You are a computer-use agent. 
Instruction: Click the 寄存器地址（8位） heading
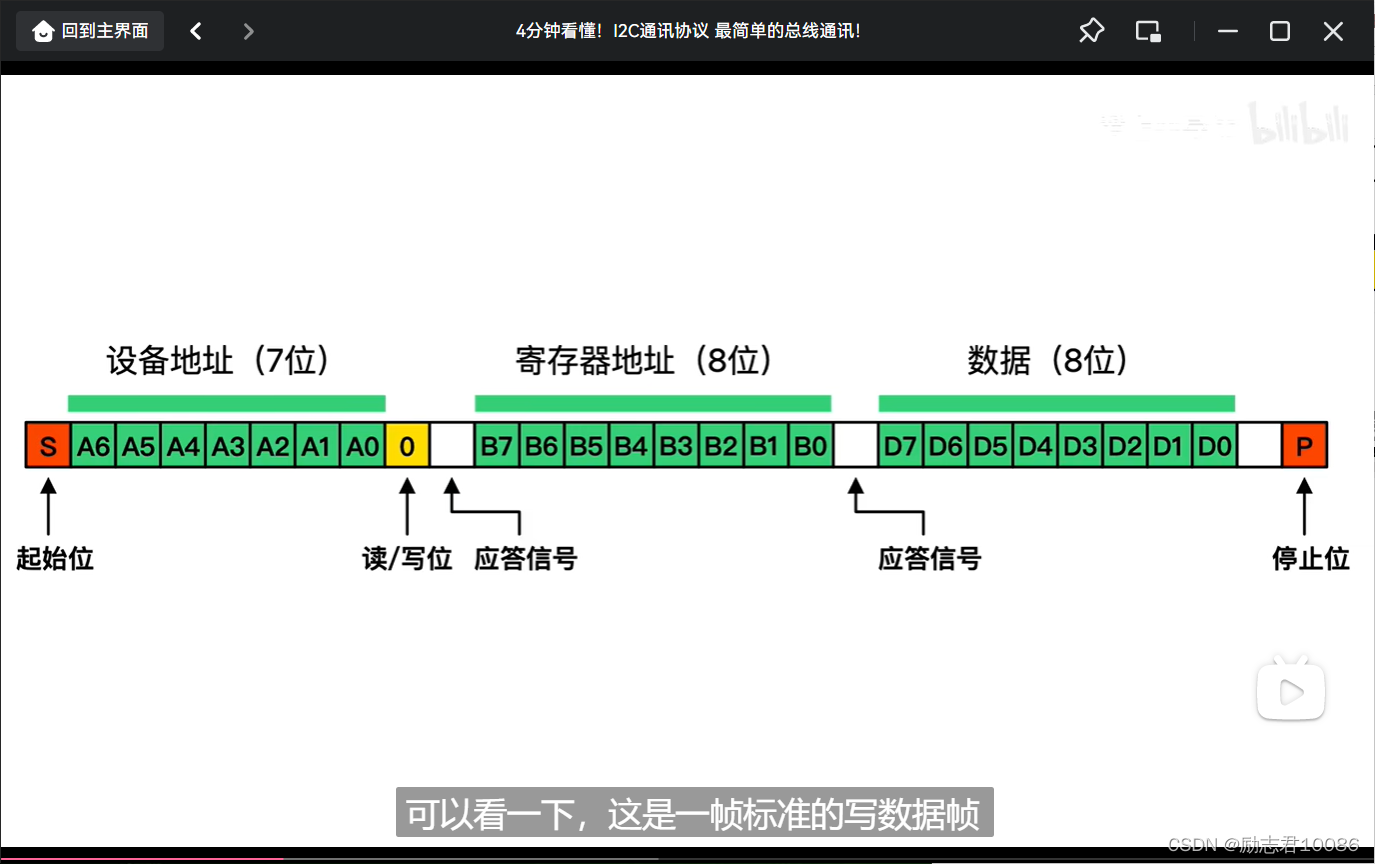pos(645,360)
